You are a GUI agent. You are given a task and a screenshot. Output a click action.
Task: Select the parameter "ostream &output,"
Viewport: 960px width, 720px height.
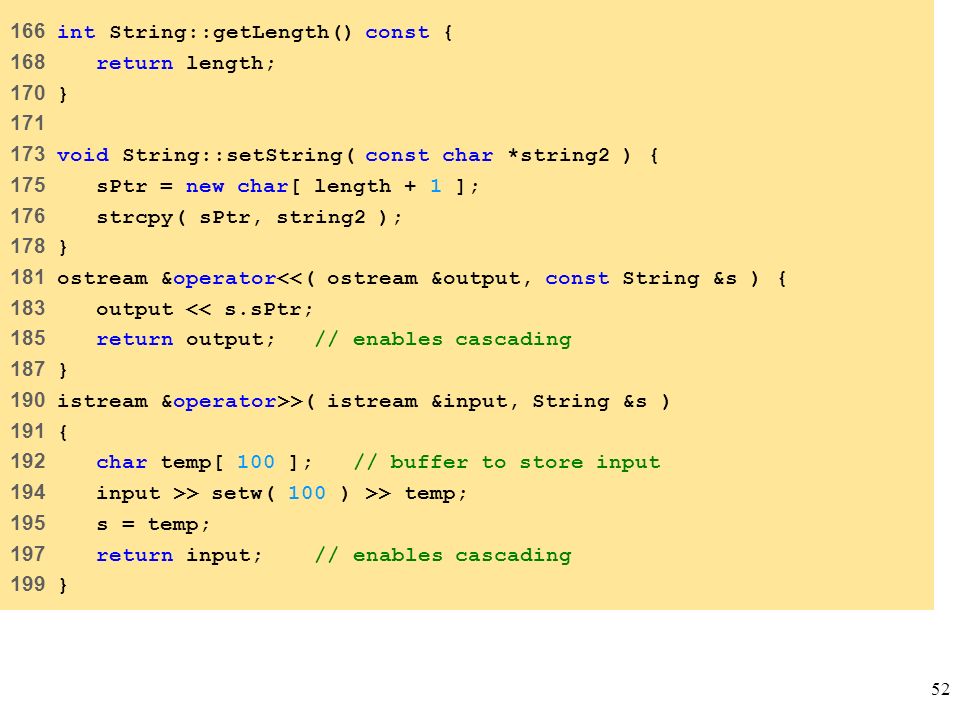[x=429, y=279]
